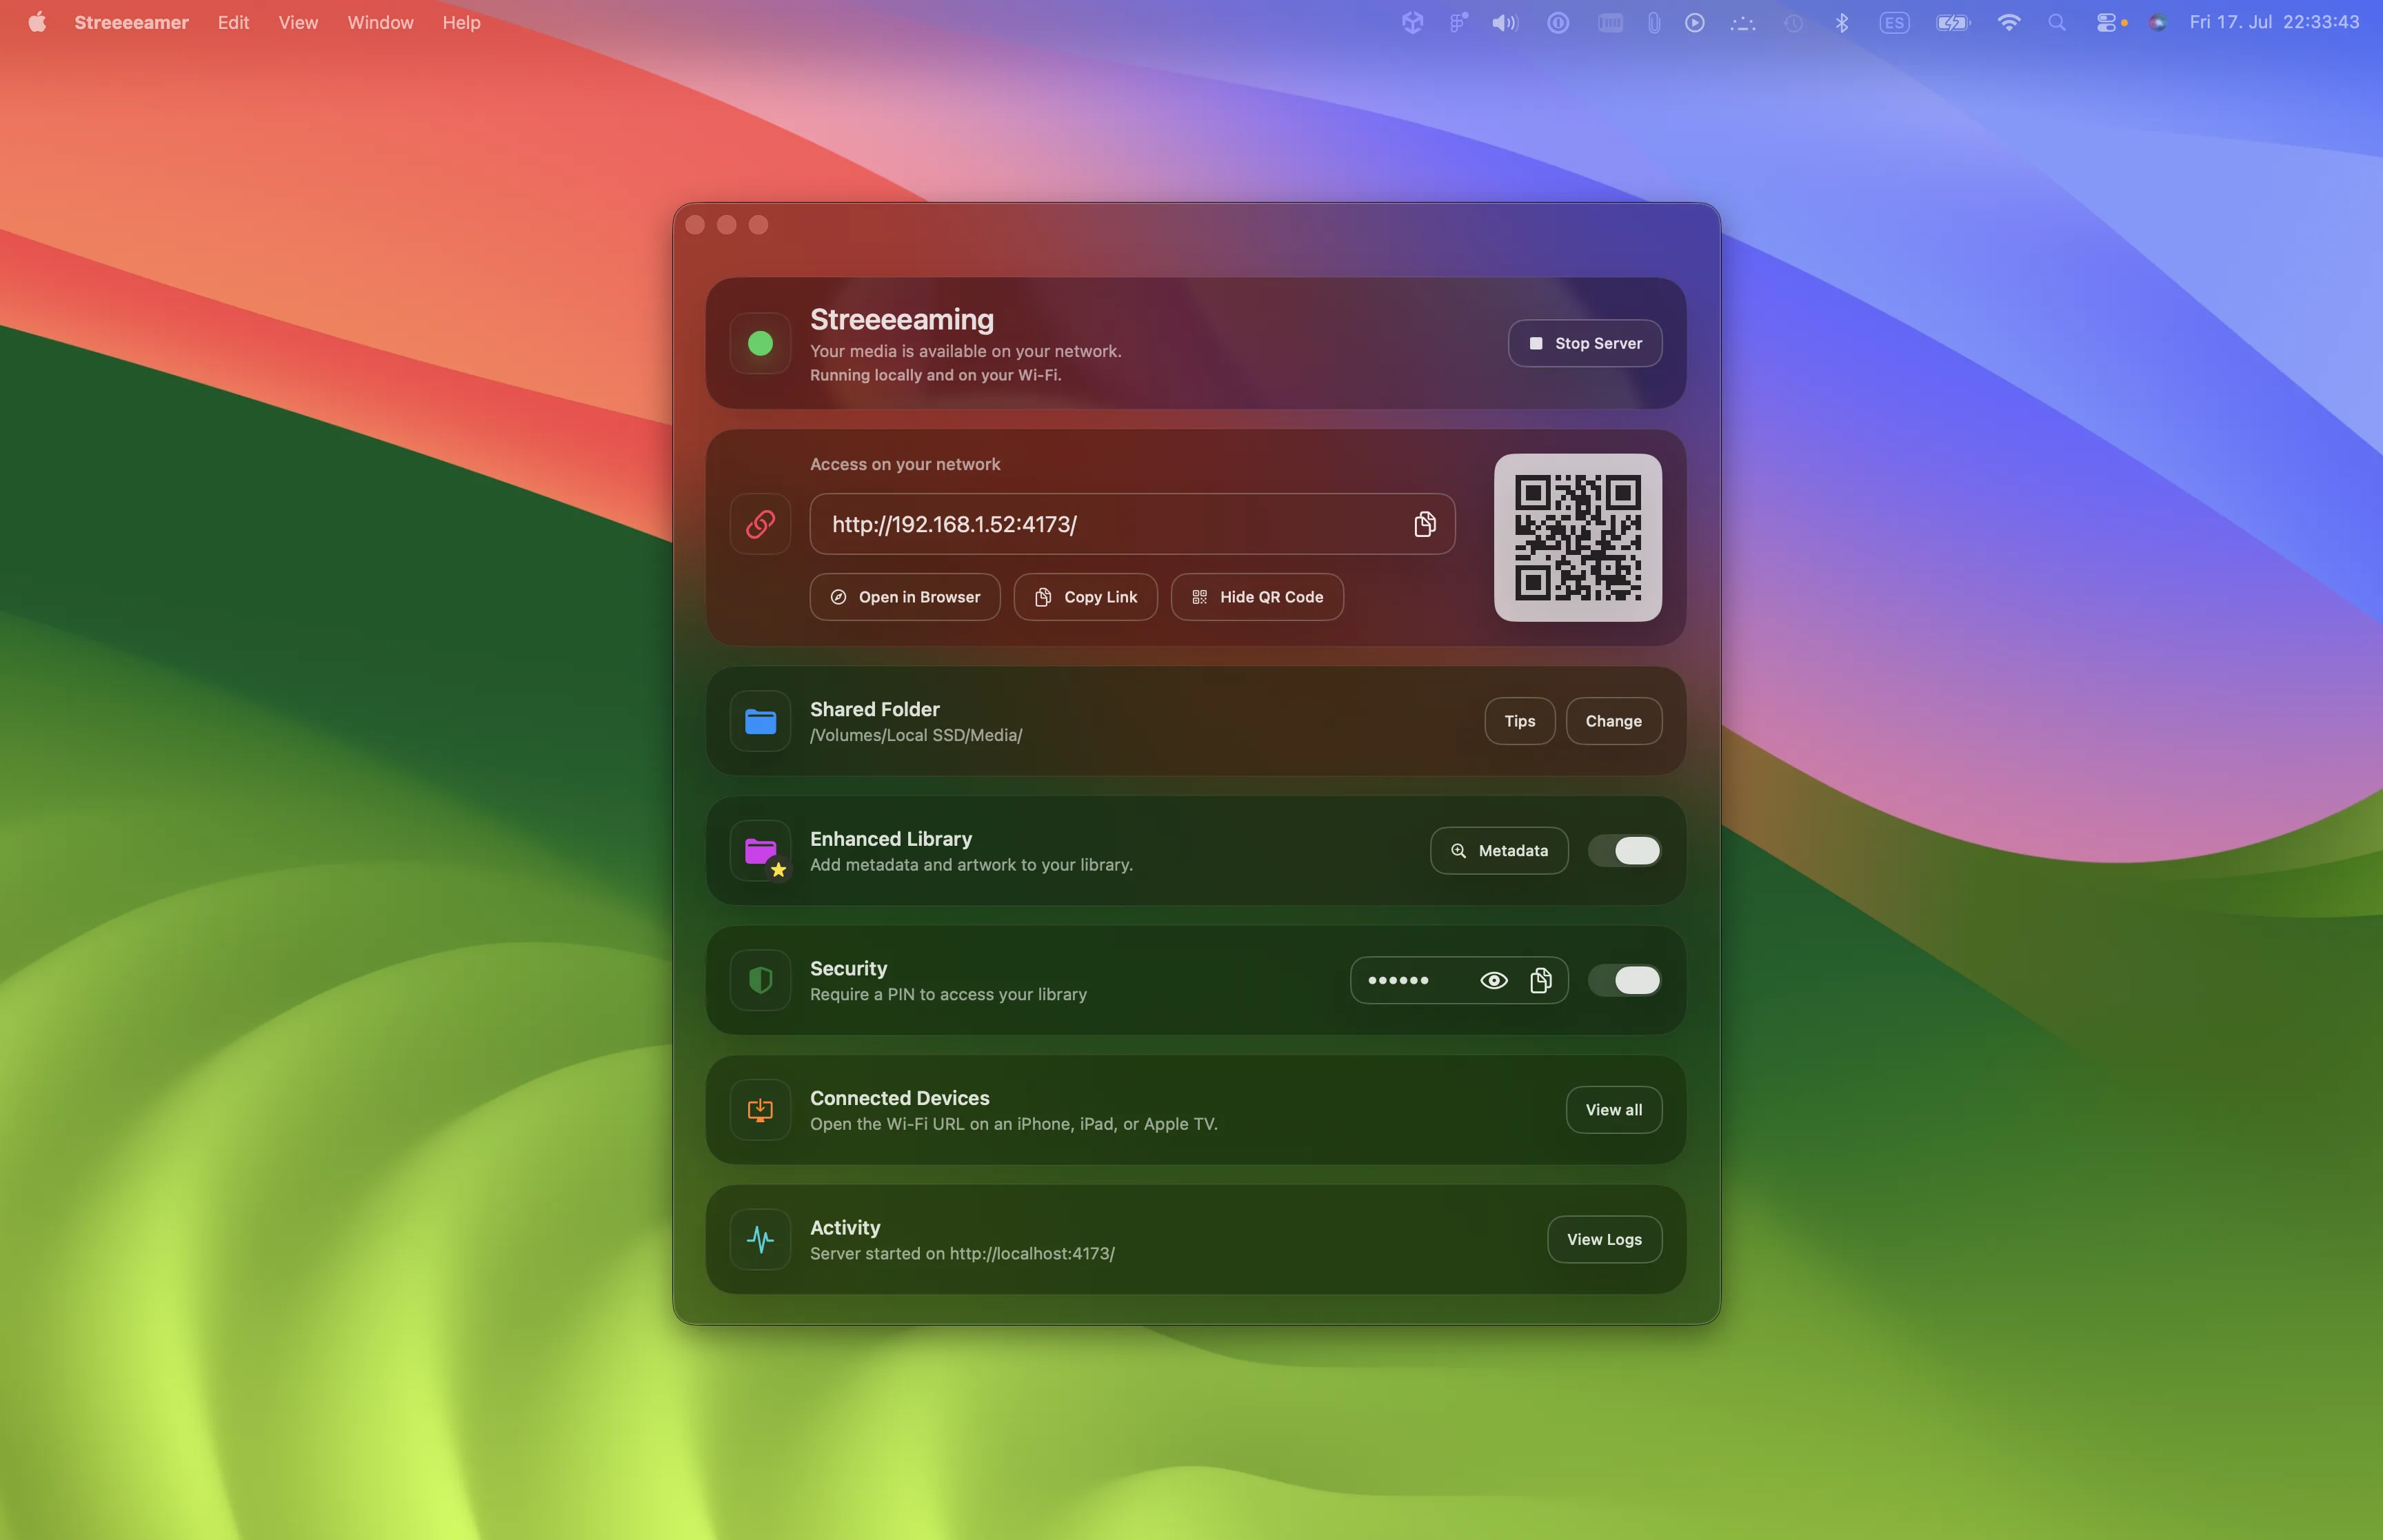Reveal the PIN with the eye icon

[1494, 980]
